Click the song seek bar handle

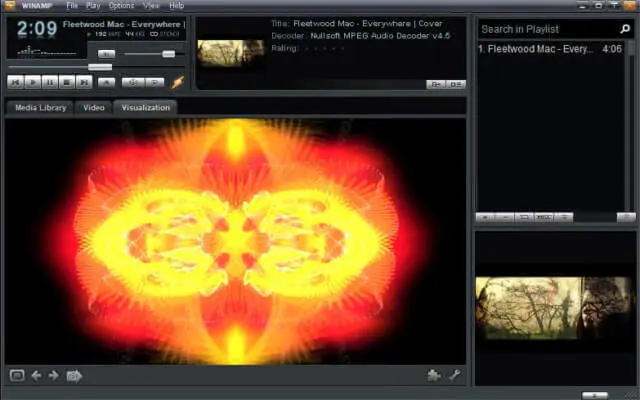coord(100,67)
